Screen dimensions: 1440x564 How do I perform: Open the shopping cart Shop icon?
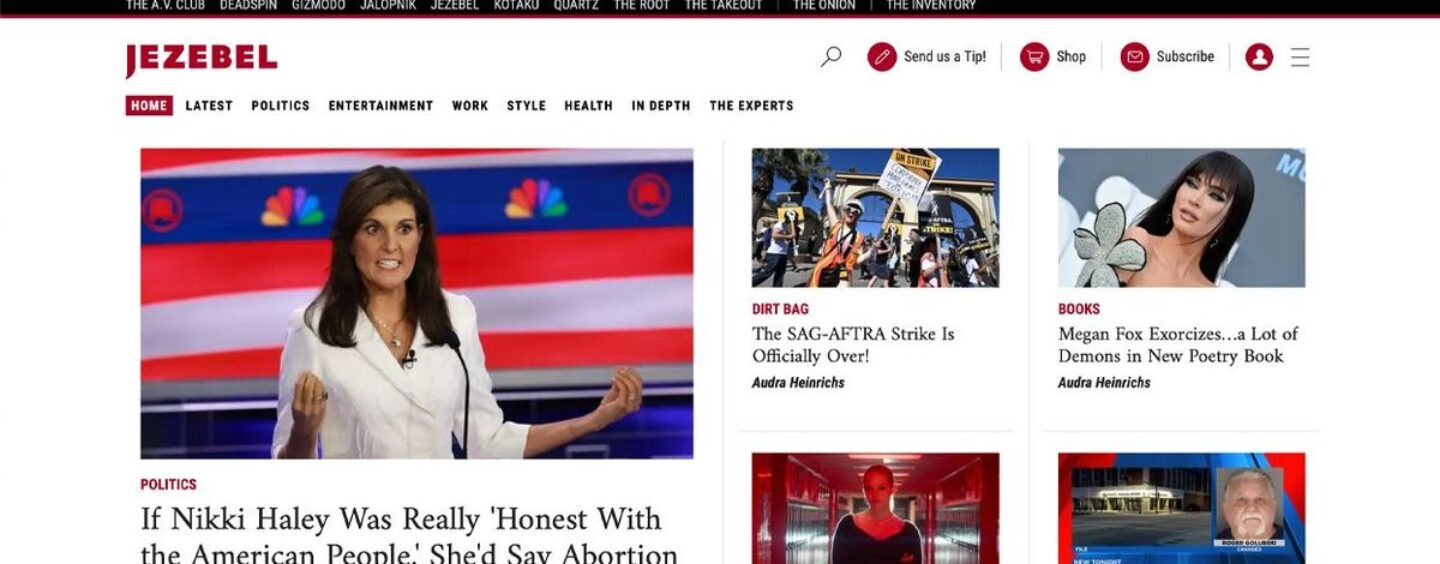(x=1034, y=57)
